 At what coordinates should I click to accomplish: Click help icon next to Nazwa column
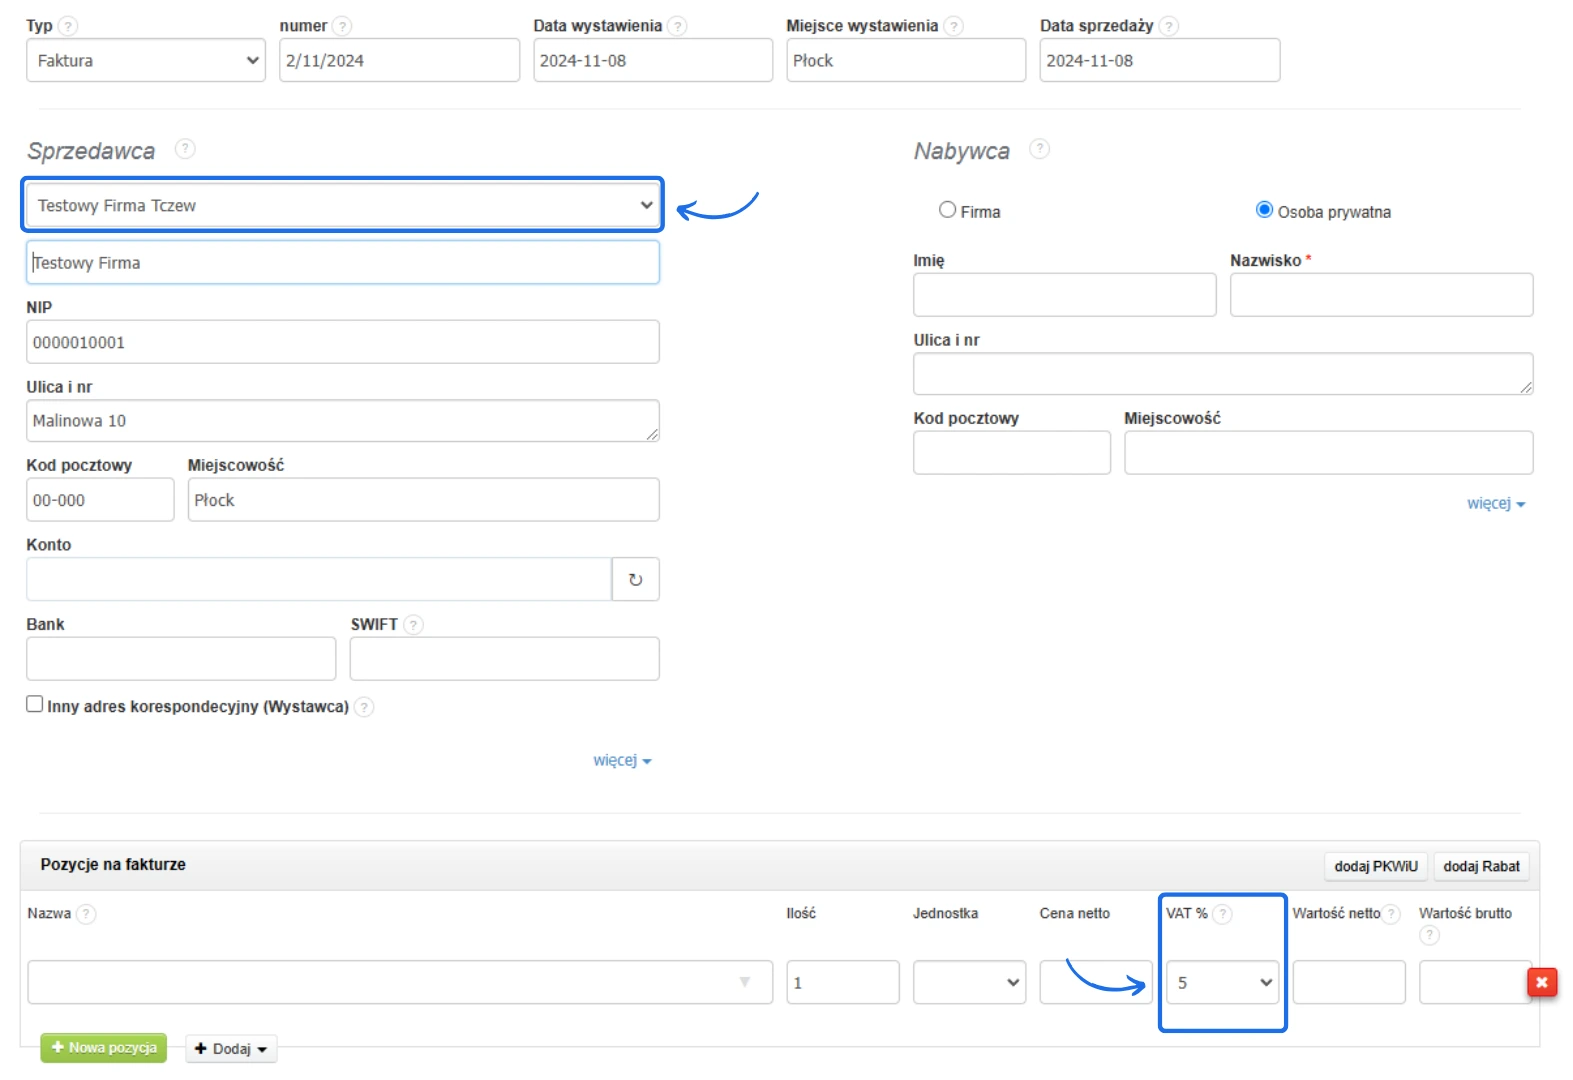[x=86, y=914]
